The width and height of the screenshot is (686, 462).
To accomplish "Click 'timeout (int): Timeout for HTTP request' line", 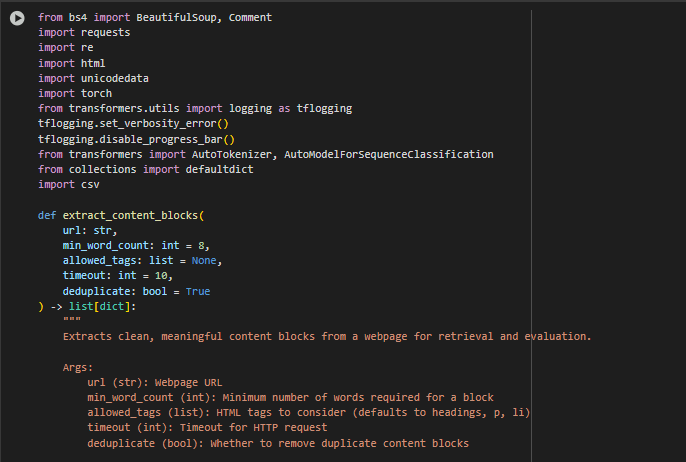I will coord(207,427).
